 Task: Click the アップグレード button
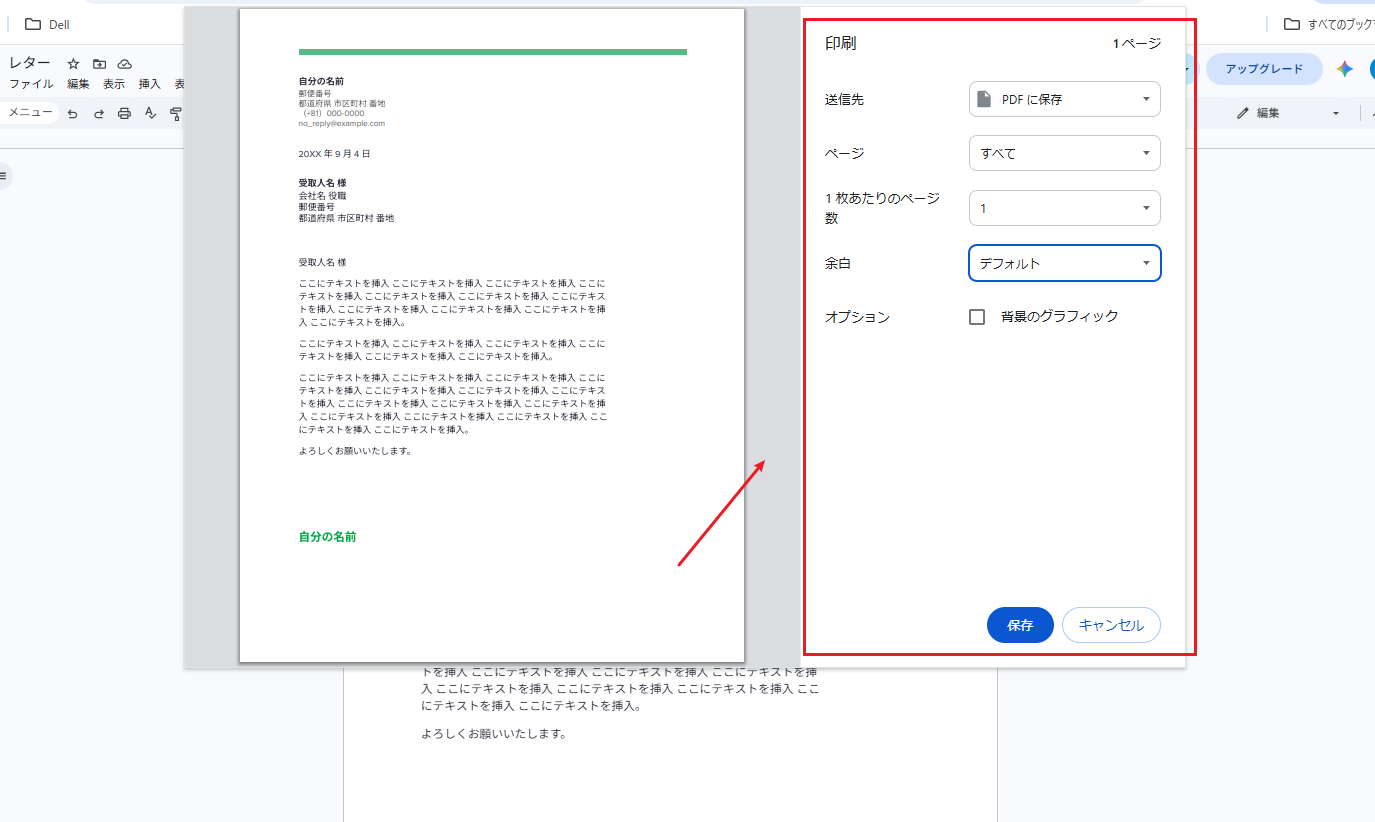(x=1264, y=69)
